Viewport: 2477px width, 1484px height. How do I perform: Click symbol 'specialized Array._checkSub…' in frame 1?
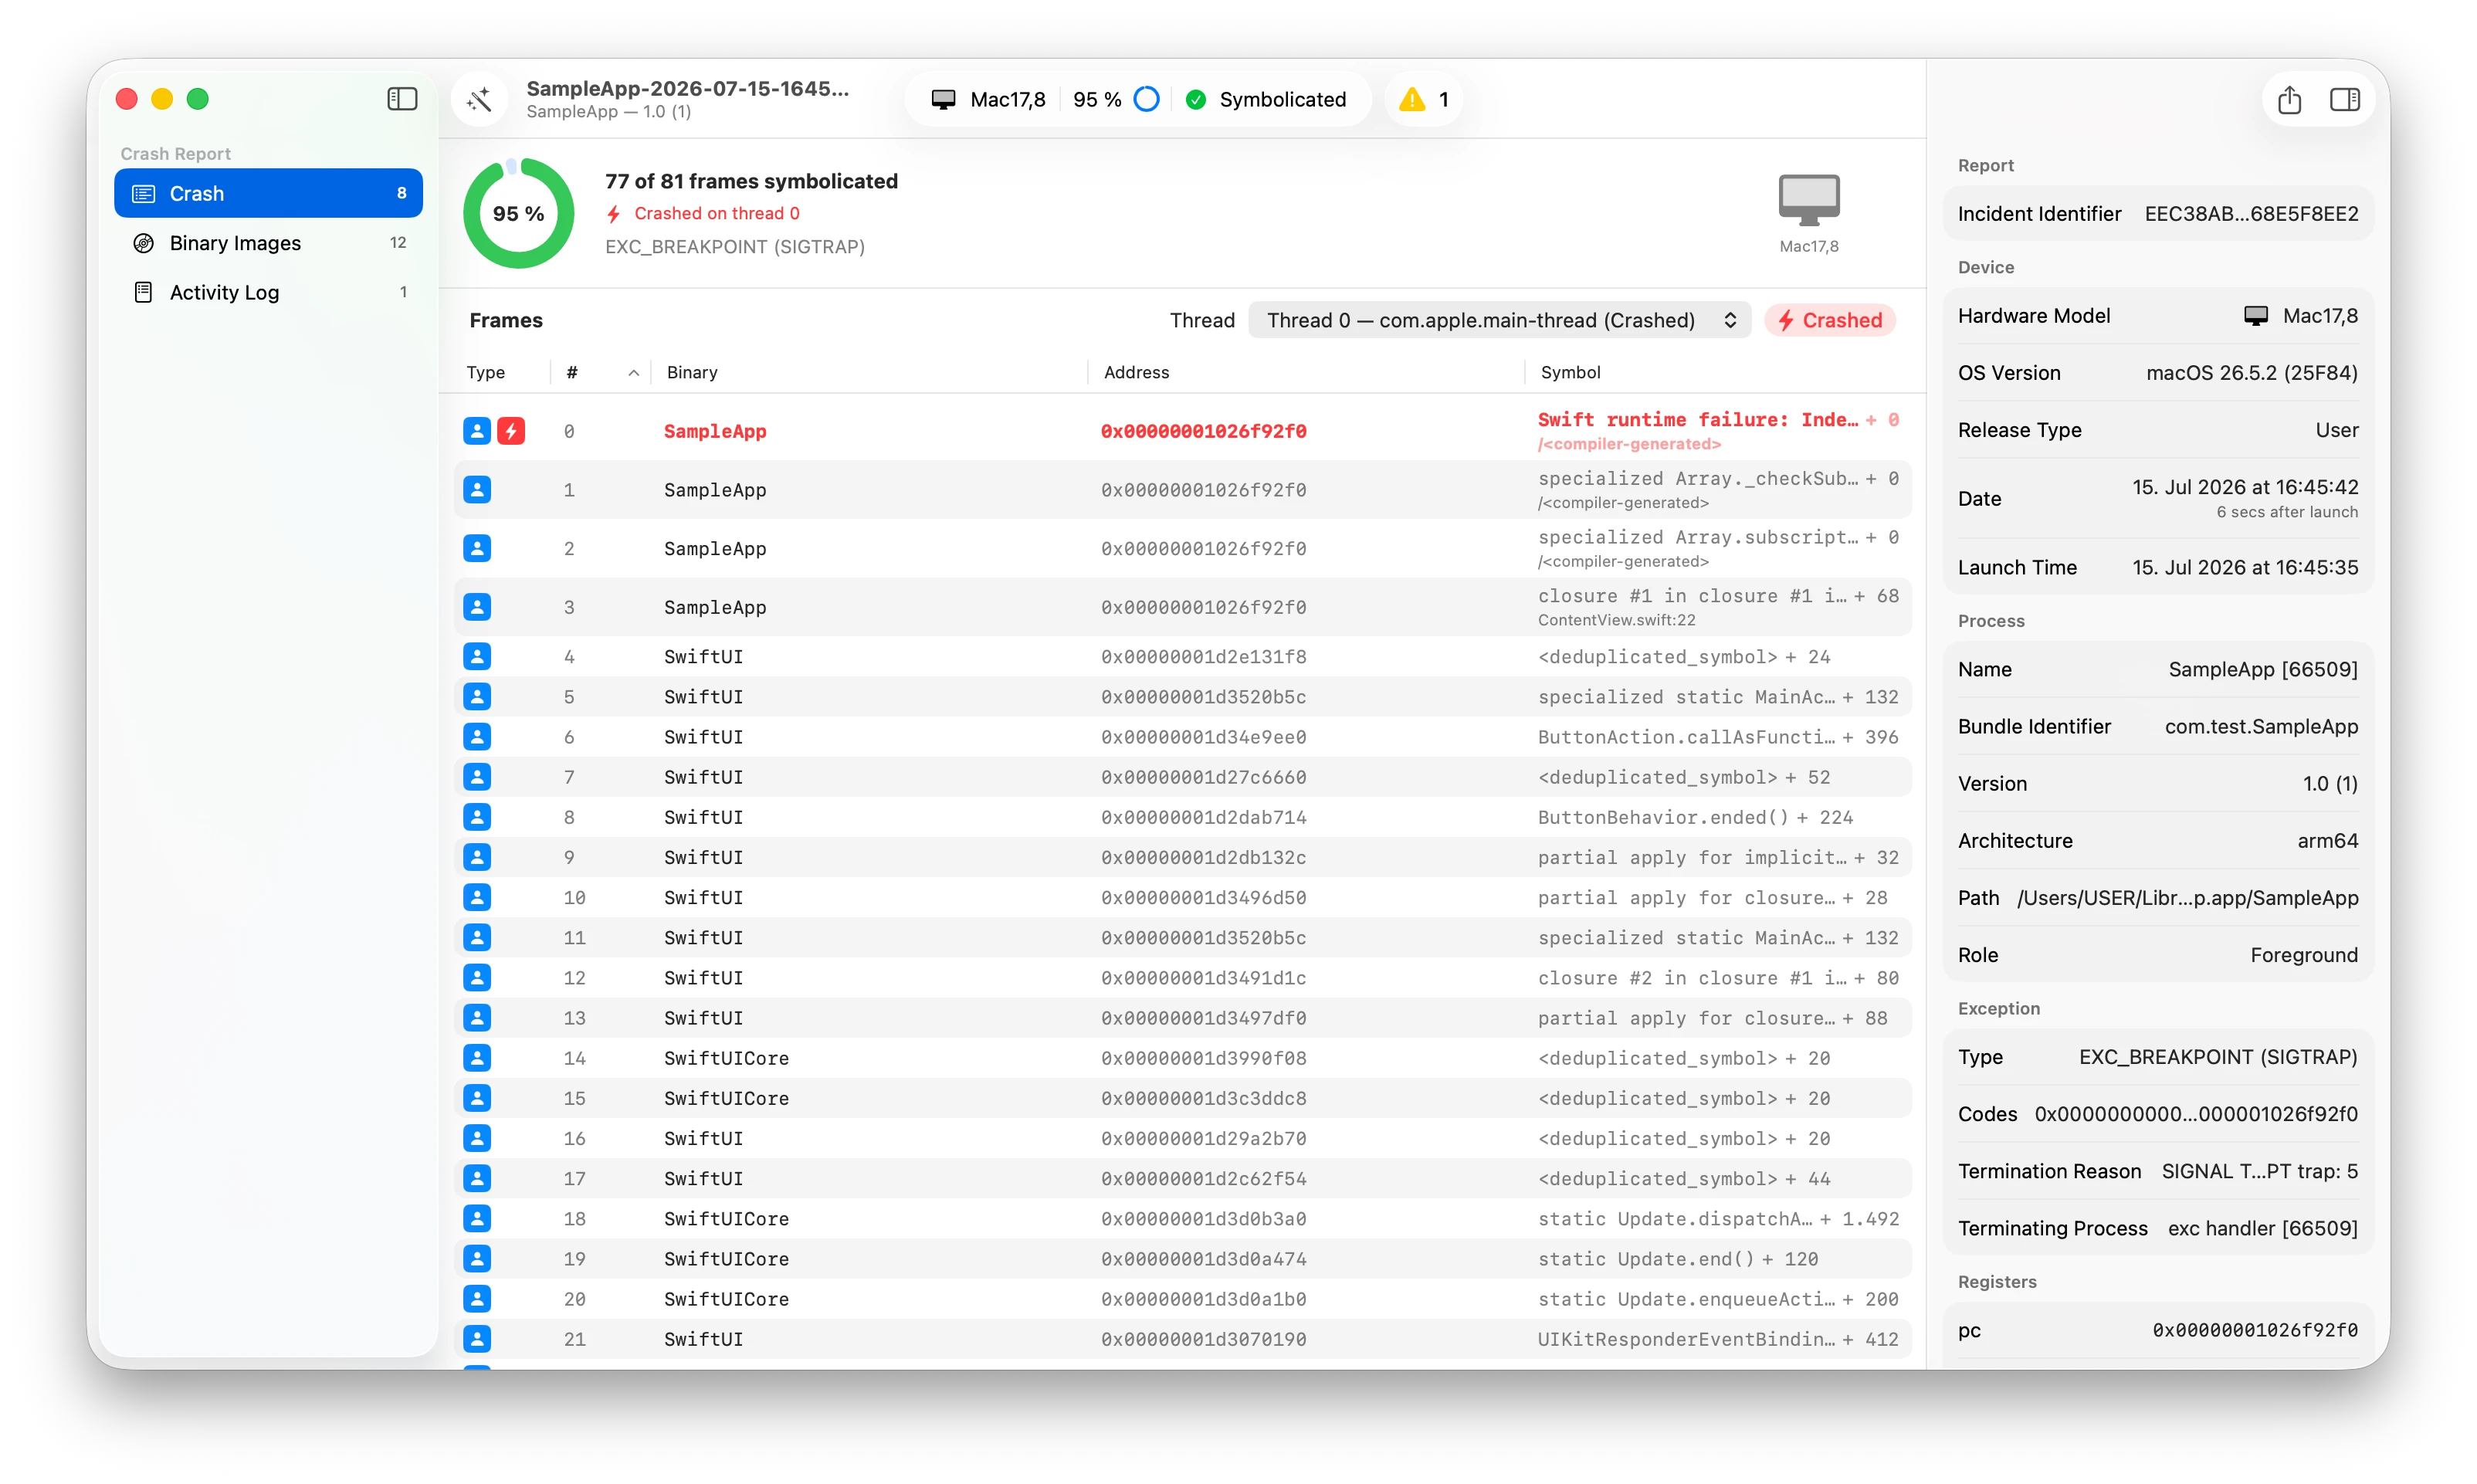pos(1697,478)
